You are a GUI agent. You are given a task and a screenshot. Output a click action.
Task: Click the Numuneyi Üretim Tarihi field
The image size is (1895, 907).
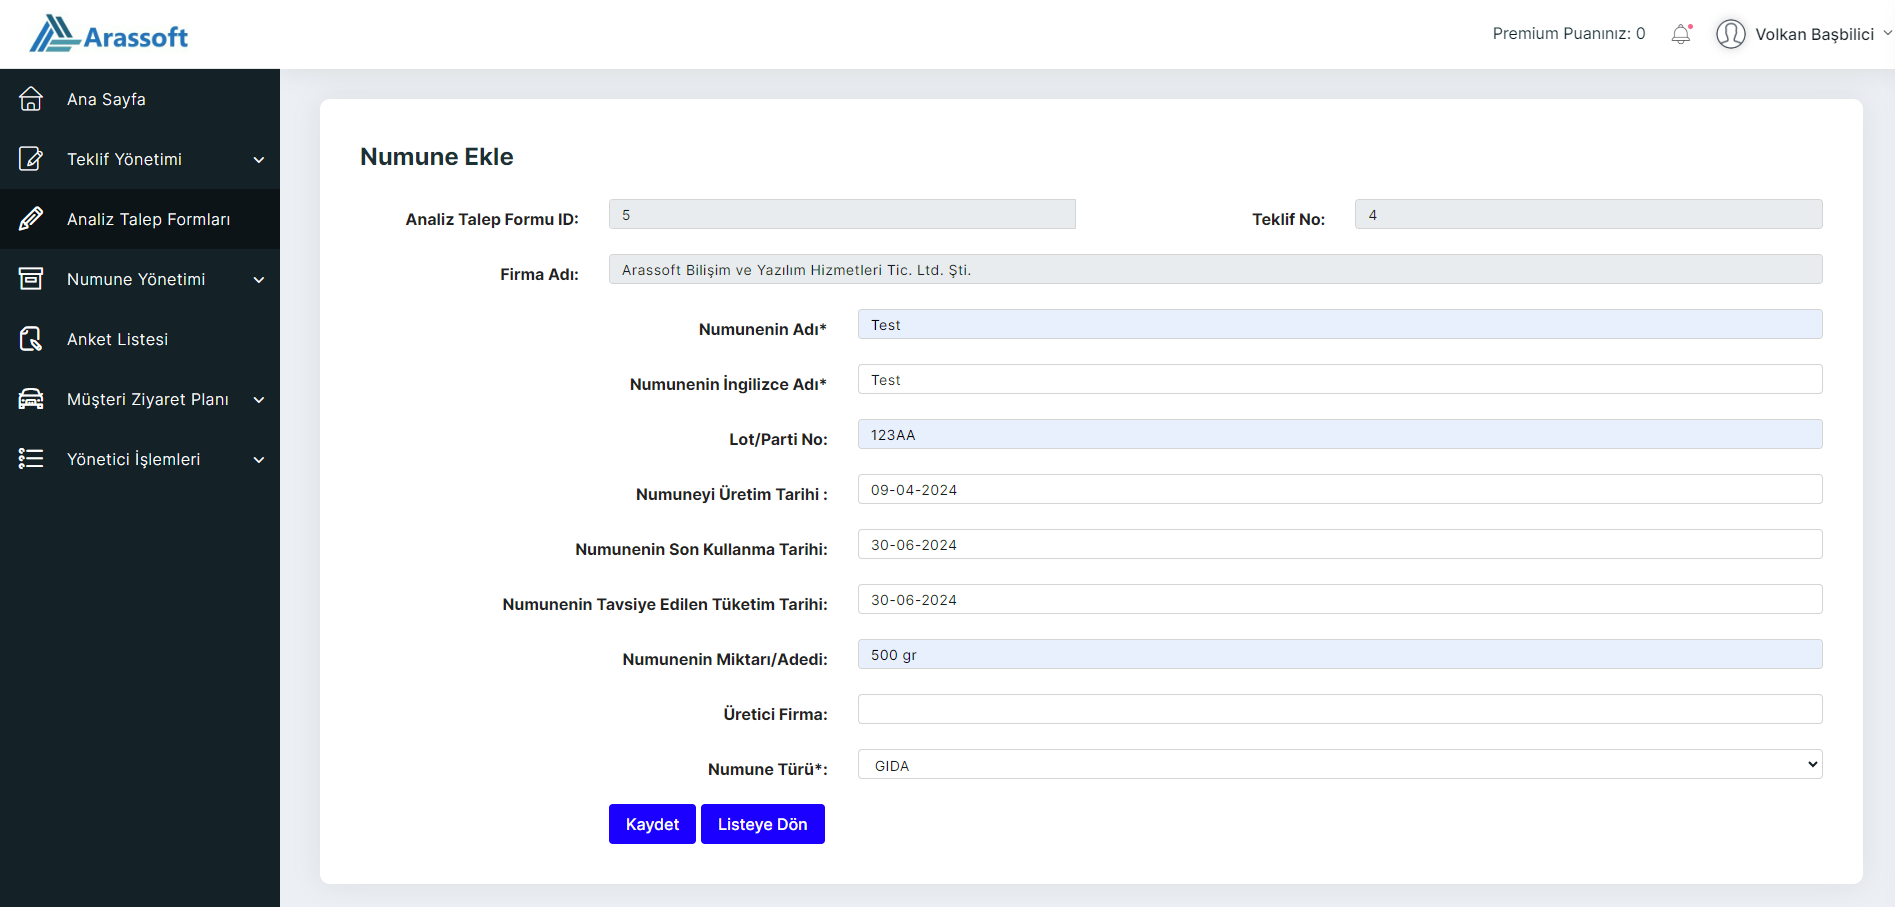[1340, 489]
